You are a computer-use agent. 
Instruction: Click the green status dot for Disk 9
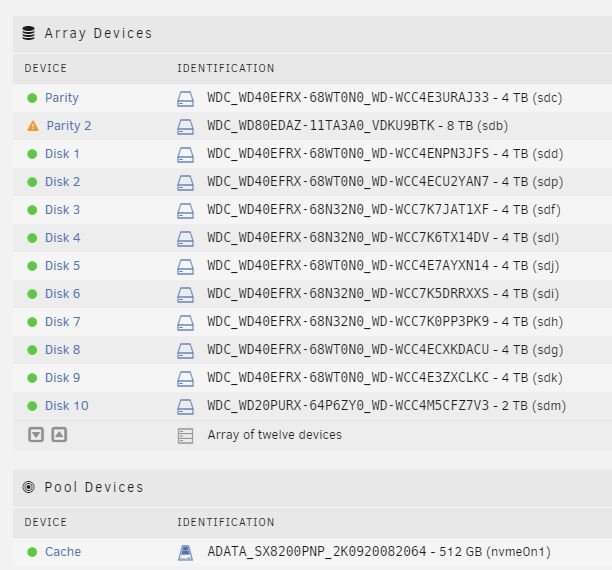[x=32, y=378]
